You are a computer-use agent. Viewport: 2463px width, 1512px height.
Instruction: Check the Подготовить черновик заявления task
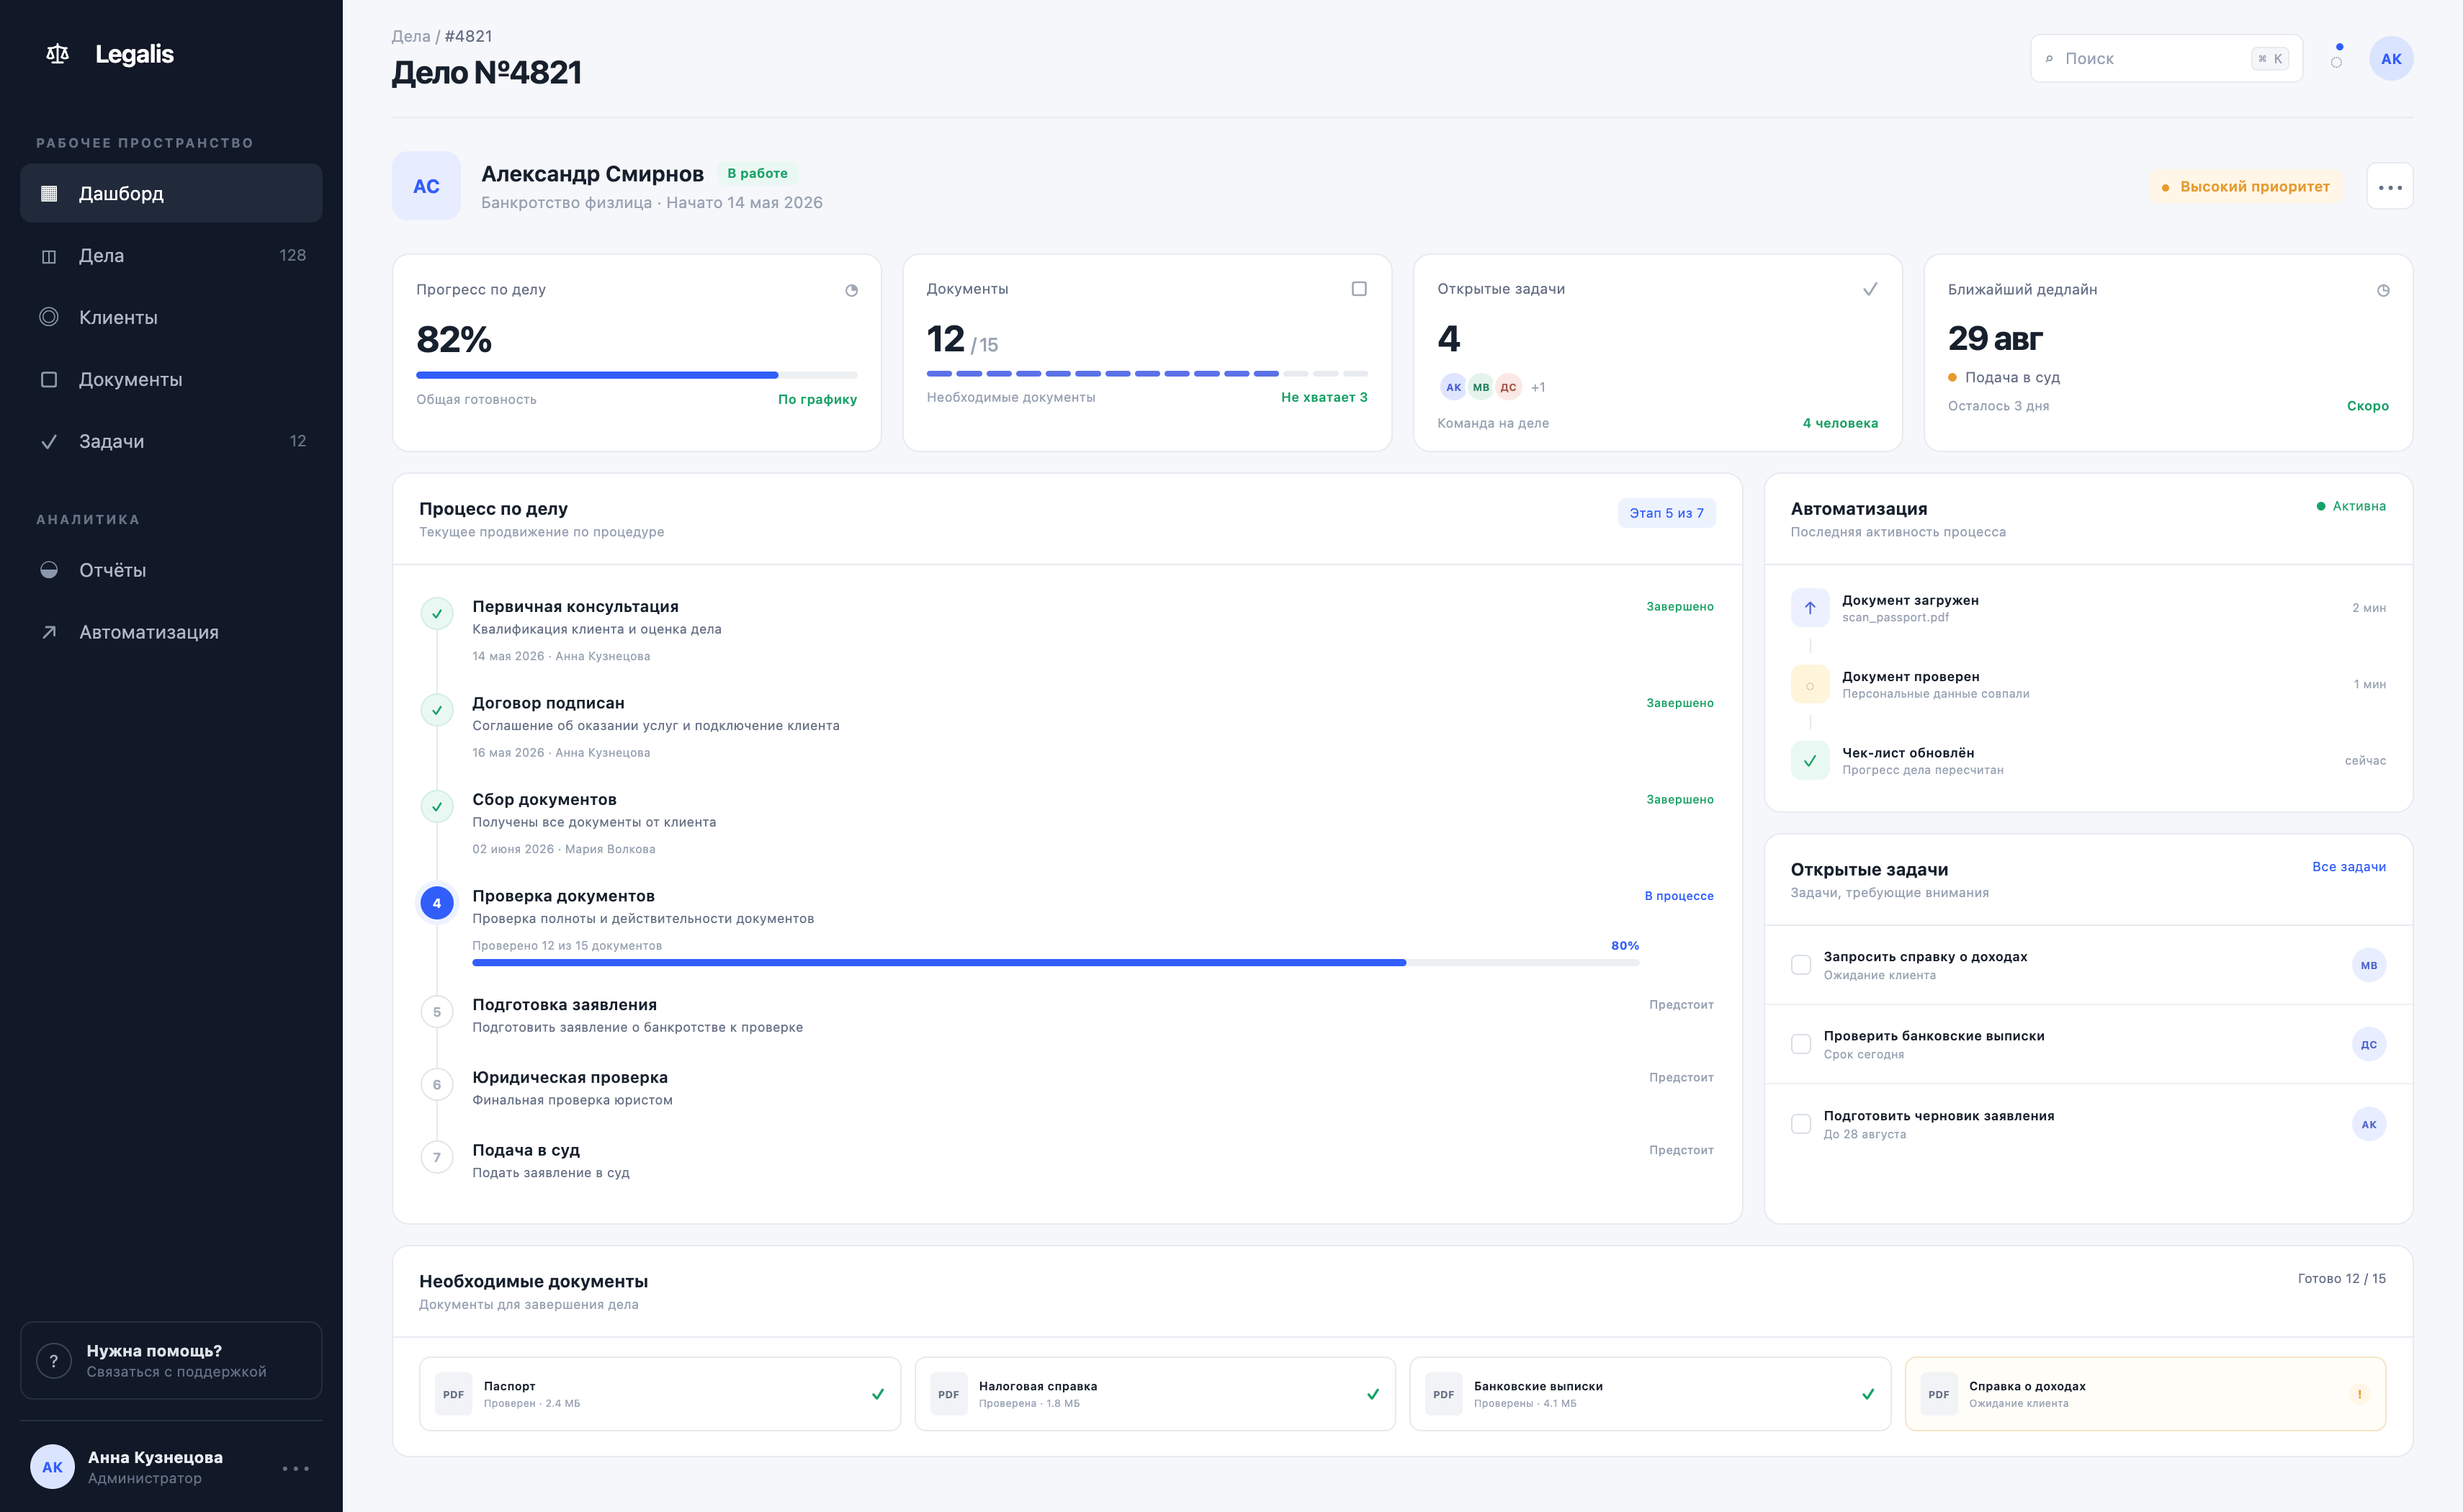[x=1801, y=1124]
